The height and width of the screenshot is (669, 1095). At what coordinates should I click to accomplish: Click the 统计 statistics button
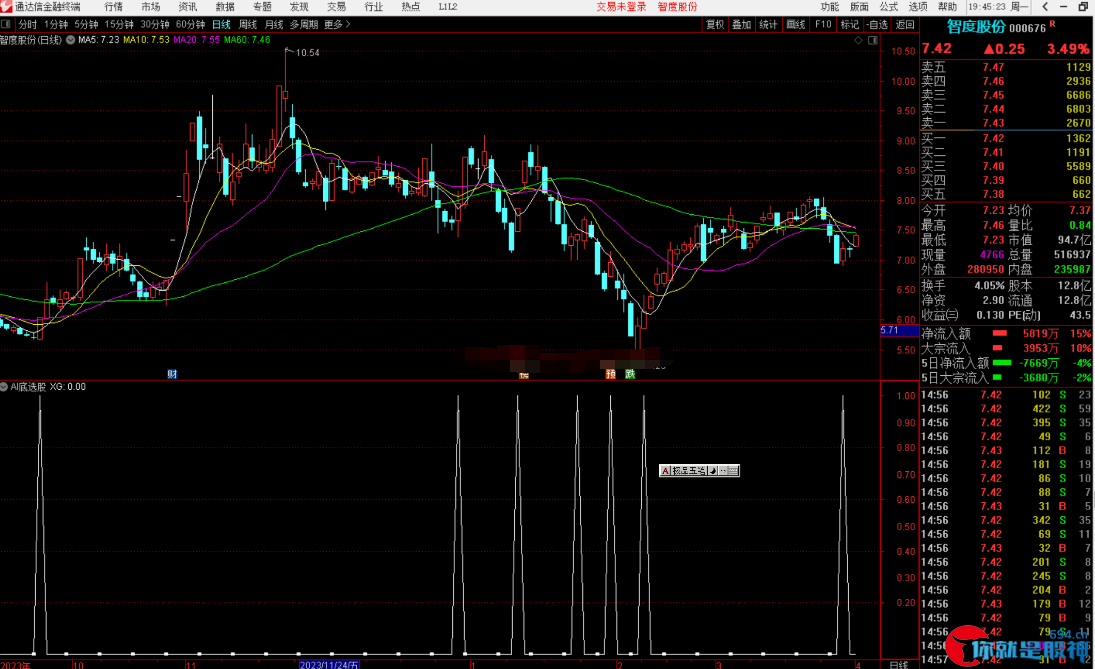(x=768, y=24)
